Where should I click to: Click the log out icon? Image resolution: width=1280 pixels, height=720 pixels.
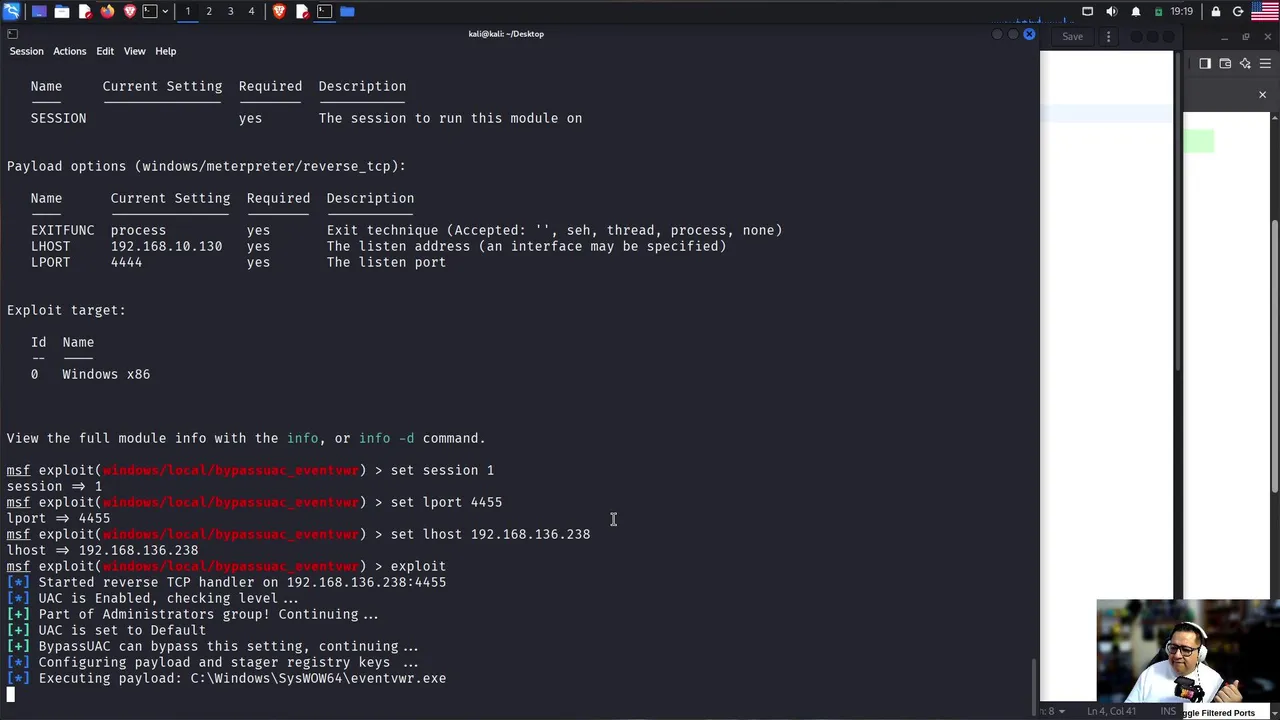[1238, 11]
